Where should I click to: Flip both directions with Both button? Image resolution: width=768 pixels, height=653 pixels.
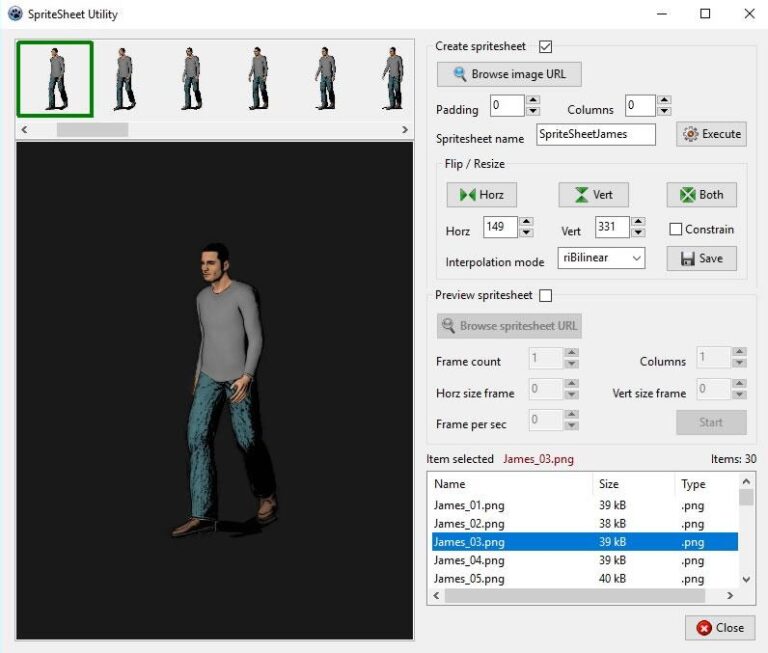click(701, 194)
